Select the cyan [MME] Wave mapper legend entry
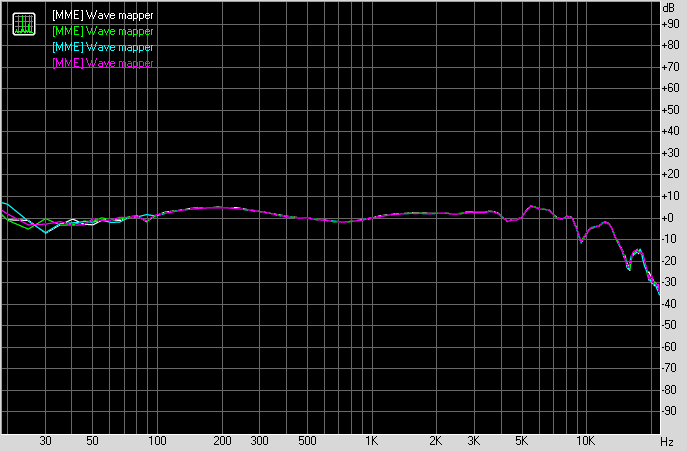 click(x=103, y=47)
